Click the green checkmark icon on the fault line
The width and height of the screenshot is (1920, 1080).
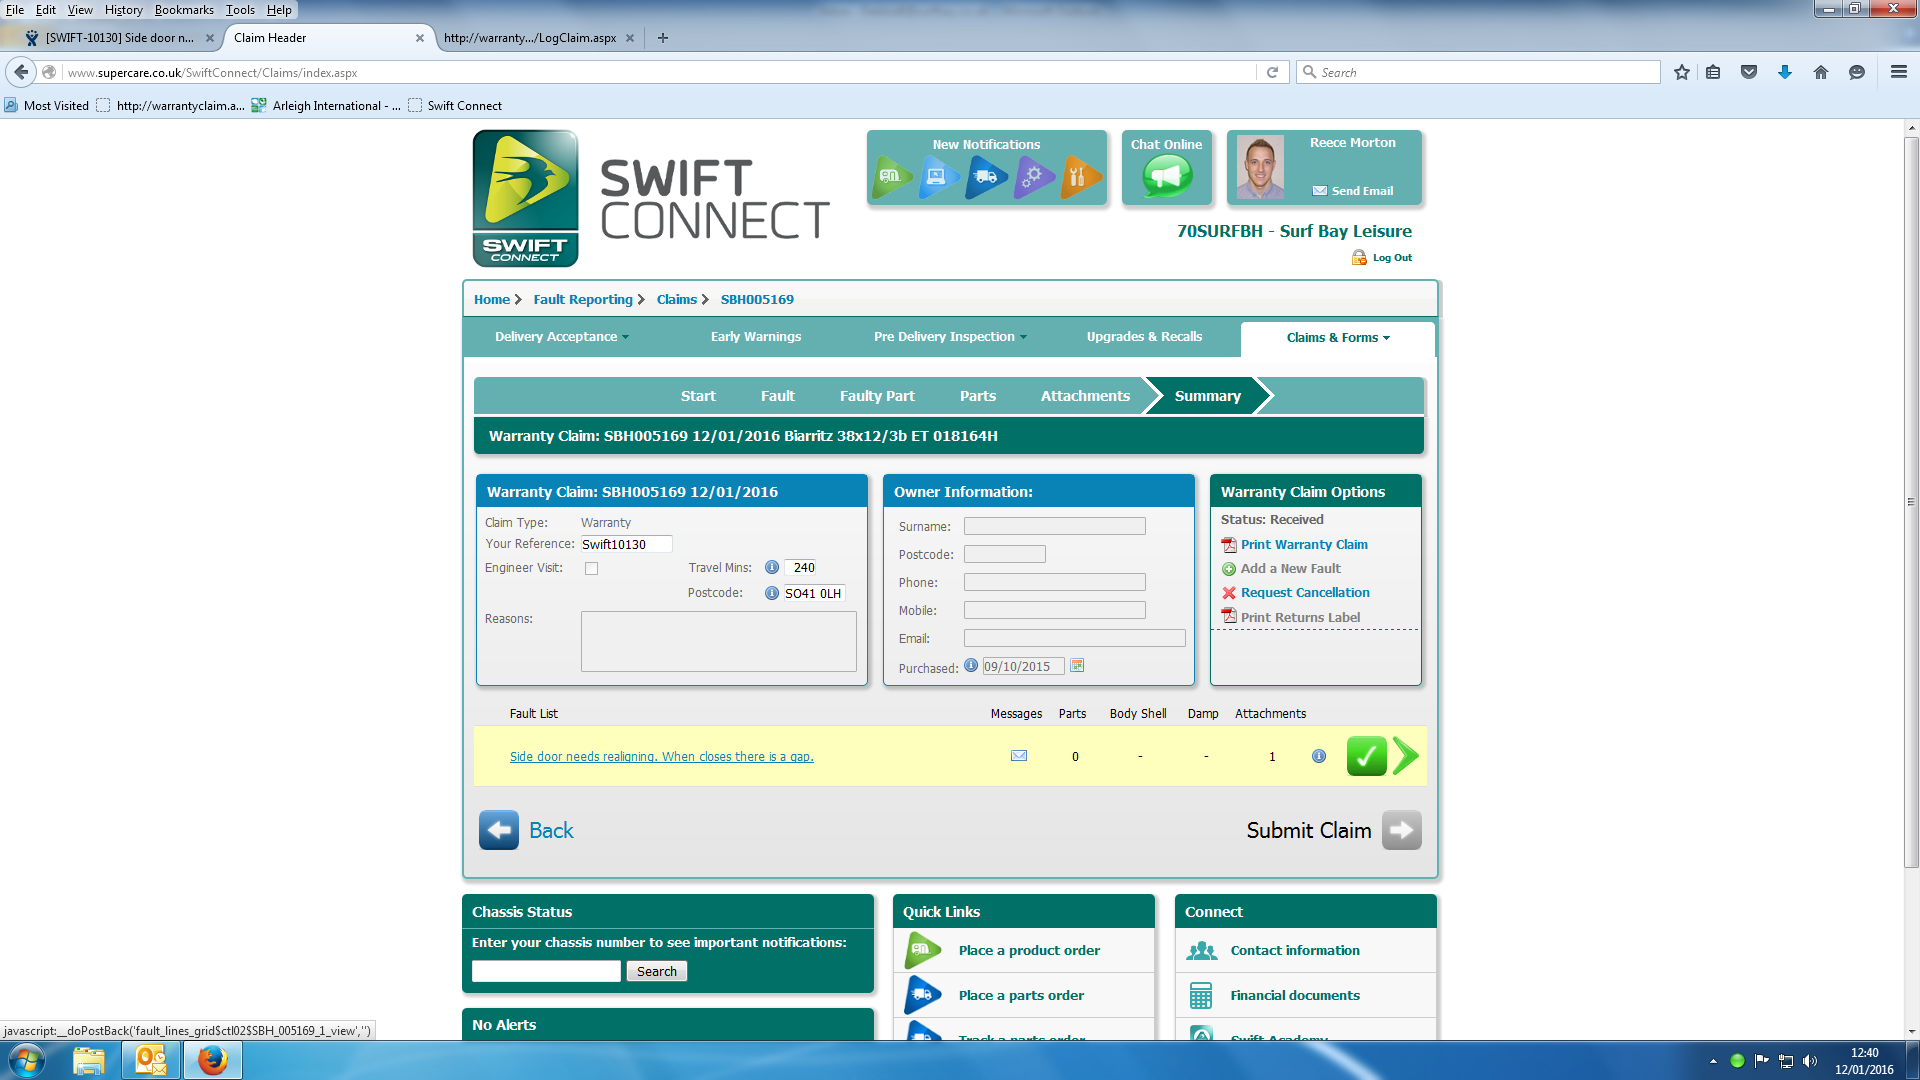[x=1366, y=756]
